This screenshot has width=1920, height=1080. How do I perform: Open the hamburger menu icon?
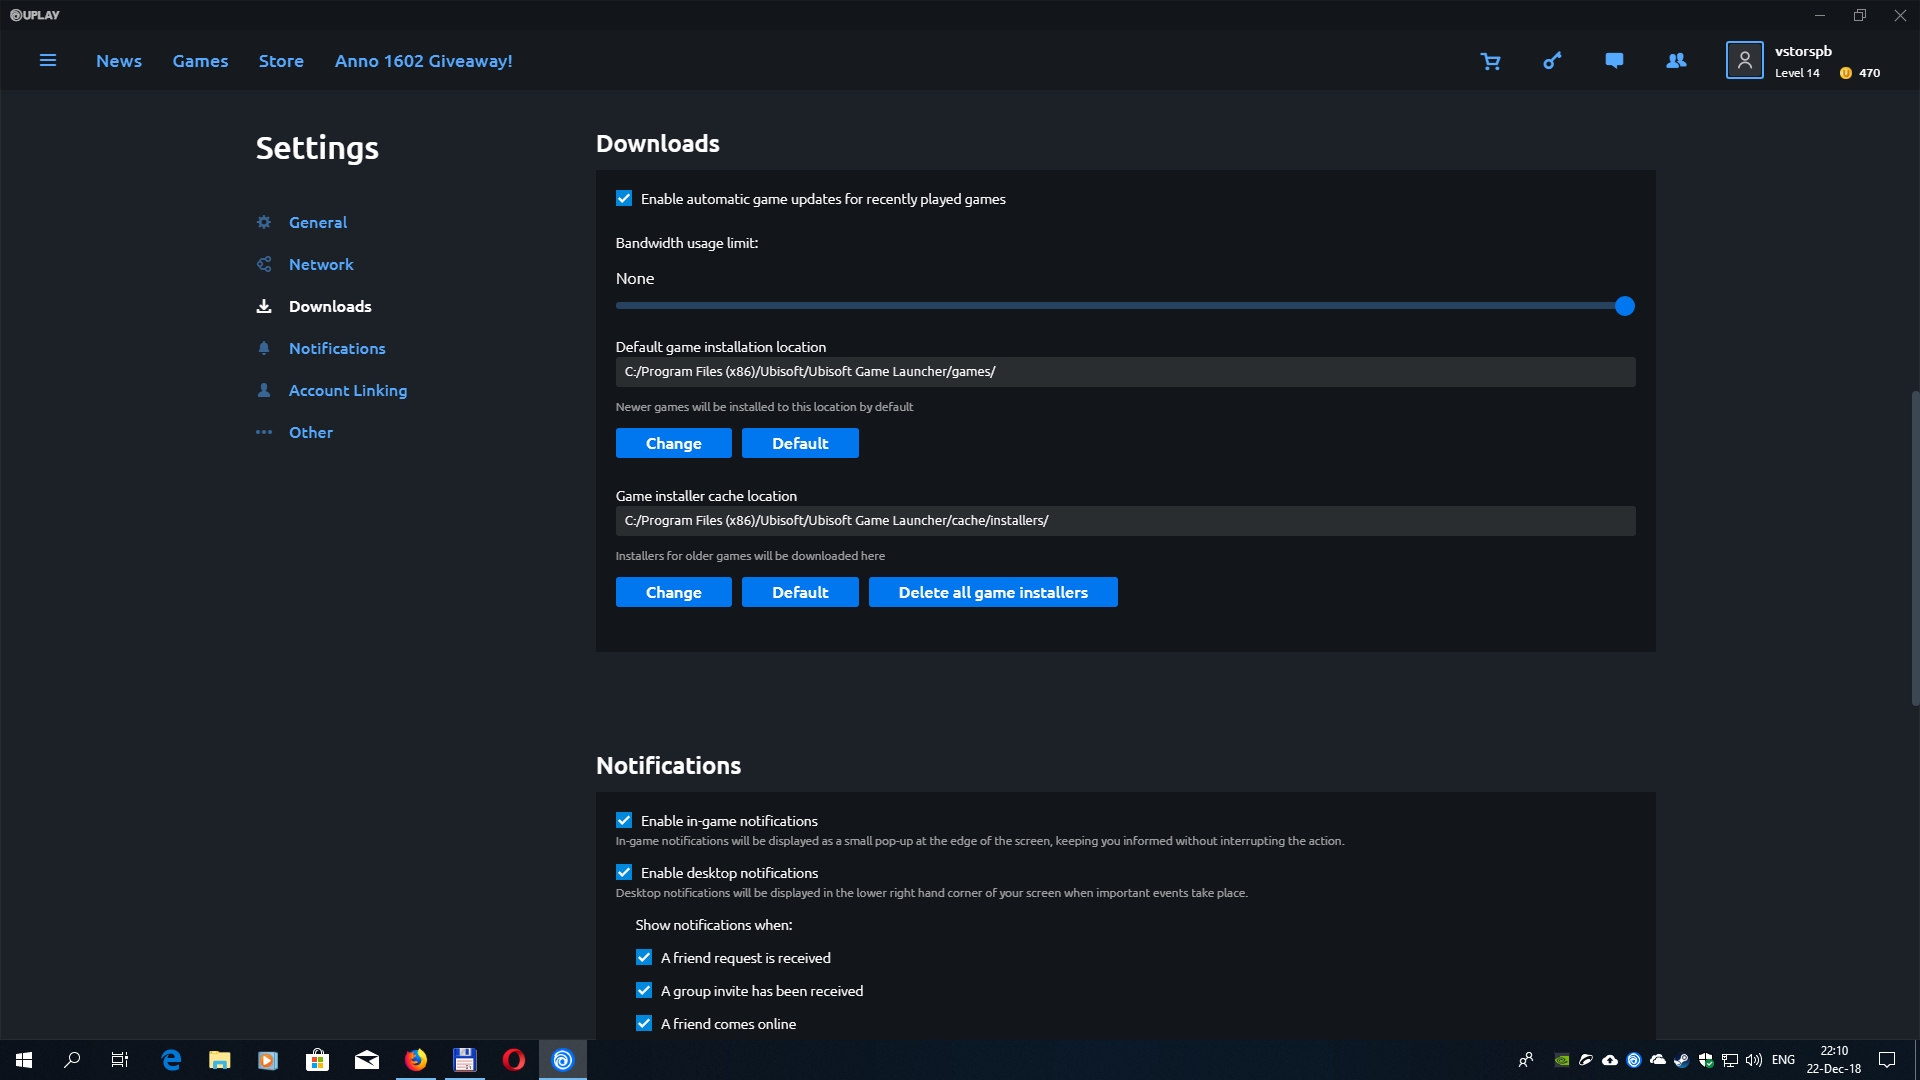[x=47, y=60]
